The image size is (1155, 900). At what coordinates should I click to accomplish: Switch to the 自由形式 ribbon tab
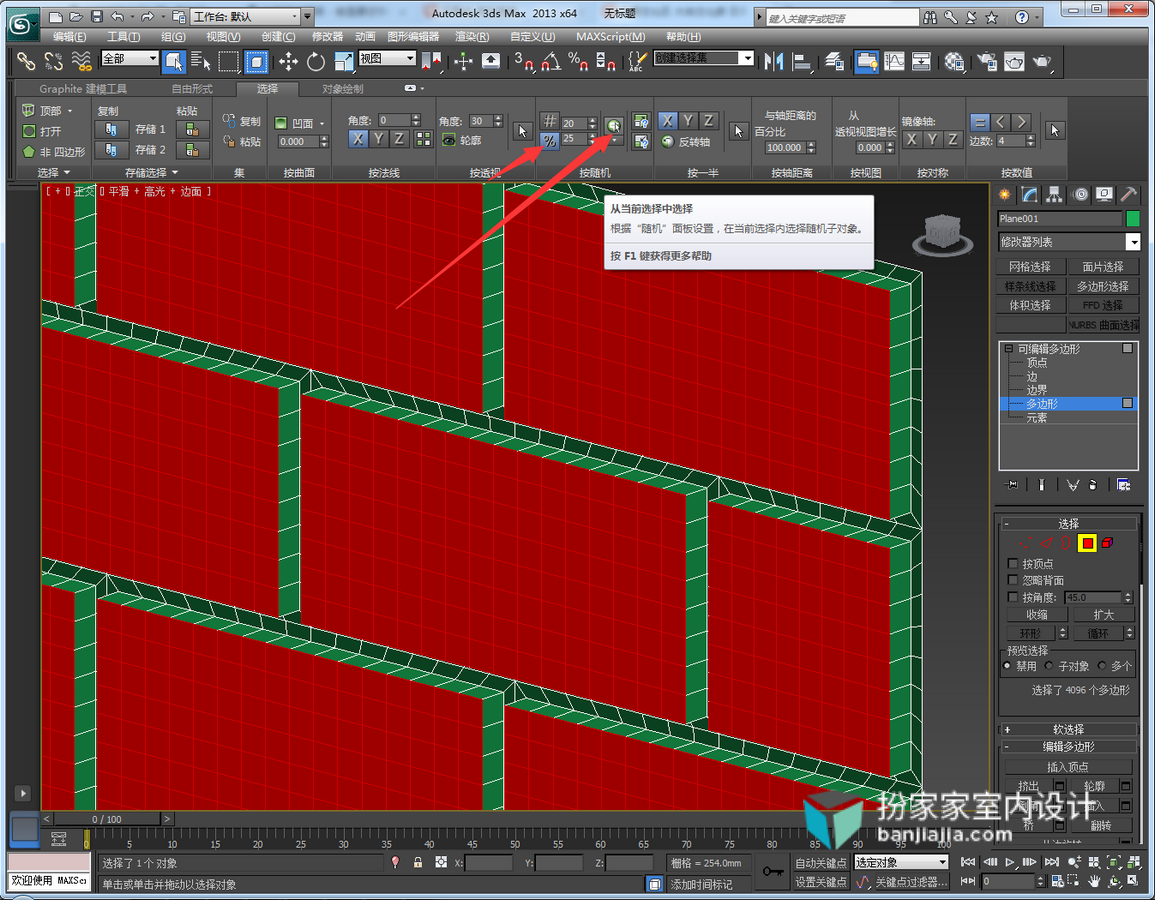[x=192, y=88]
